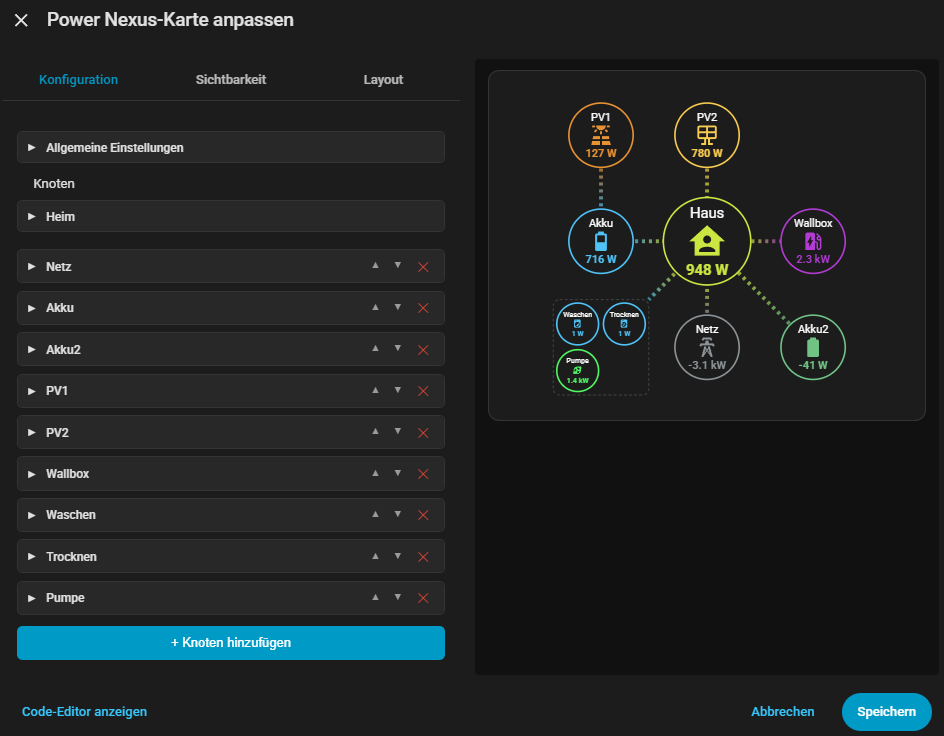Move the Wallbox node up
944x736 pixels.
(x=375, y=473)
